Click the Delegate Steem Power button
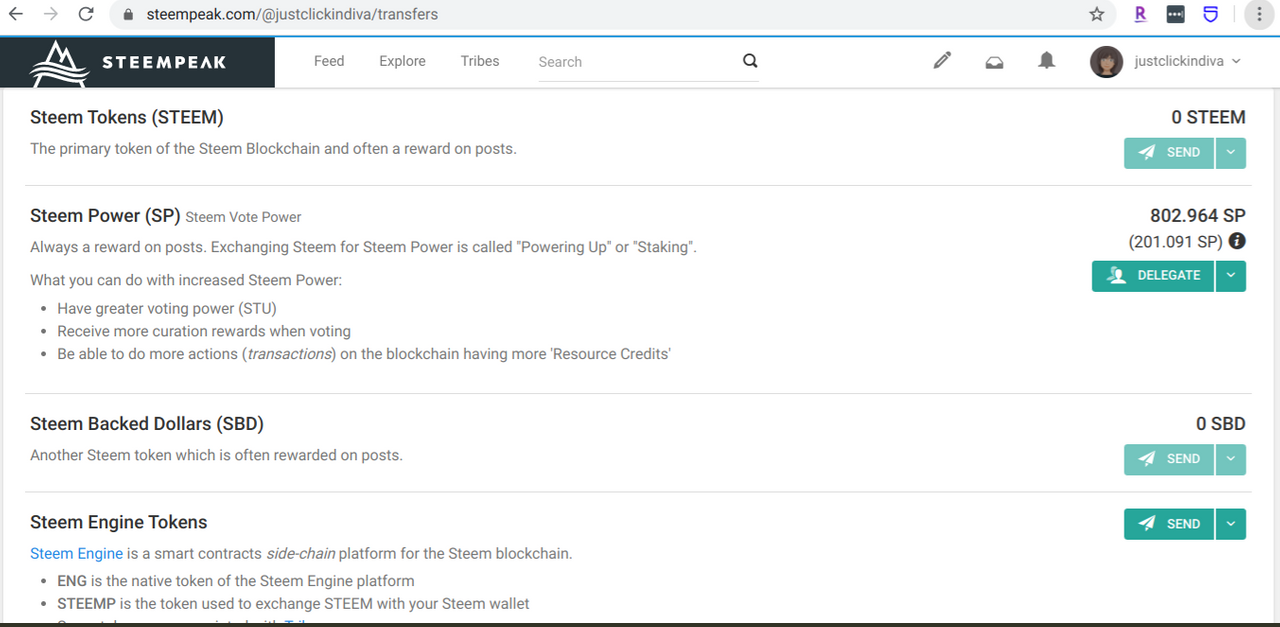The image size is (1280, 627). click(x=1153, y=276)
